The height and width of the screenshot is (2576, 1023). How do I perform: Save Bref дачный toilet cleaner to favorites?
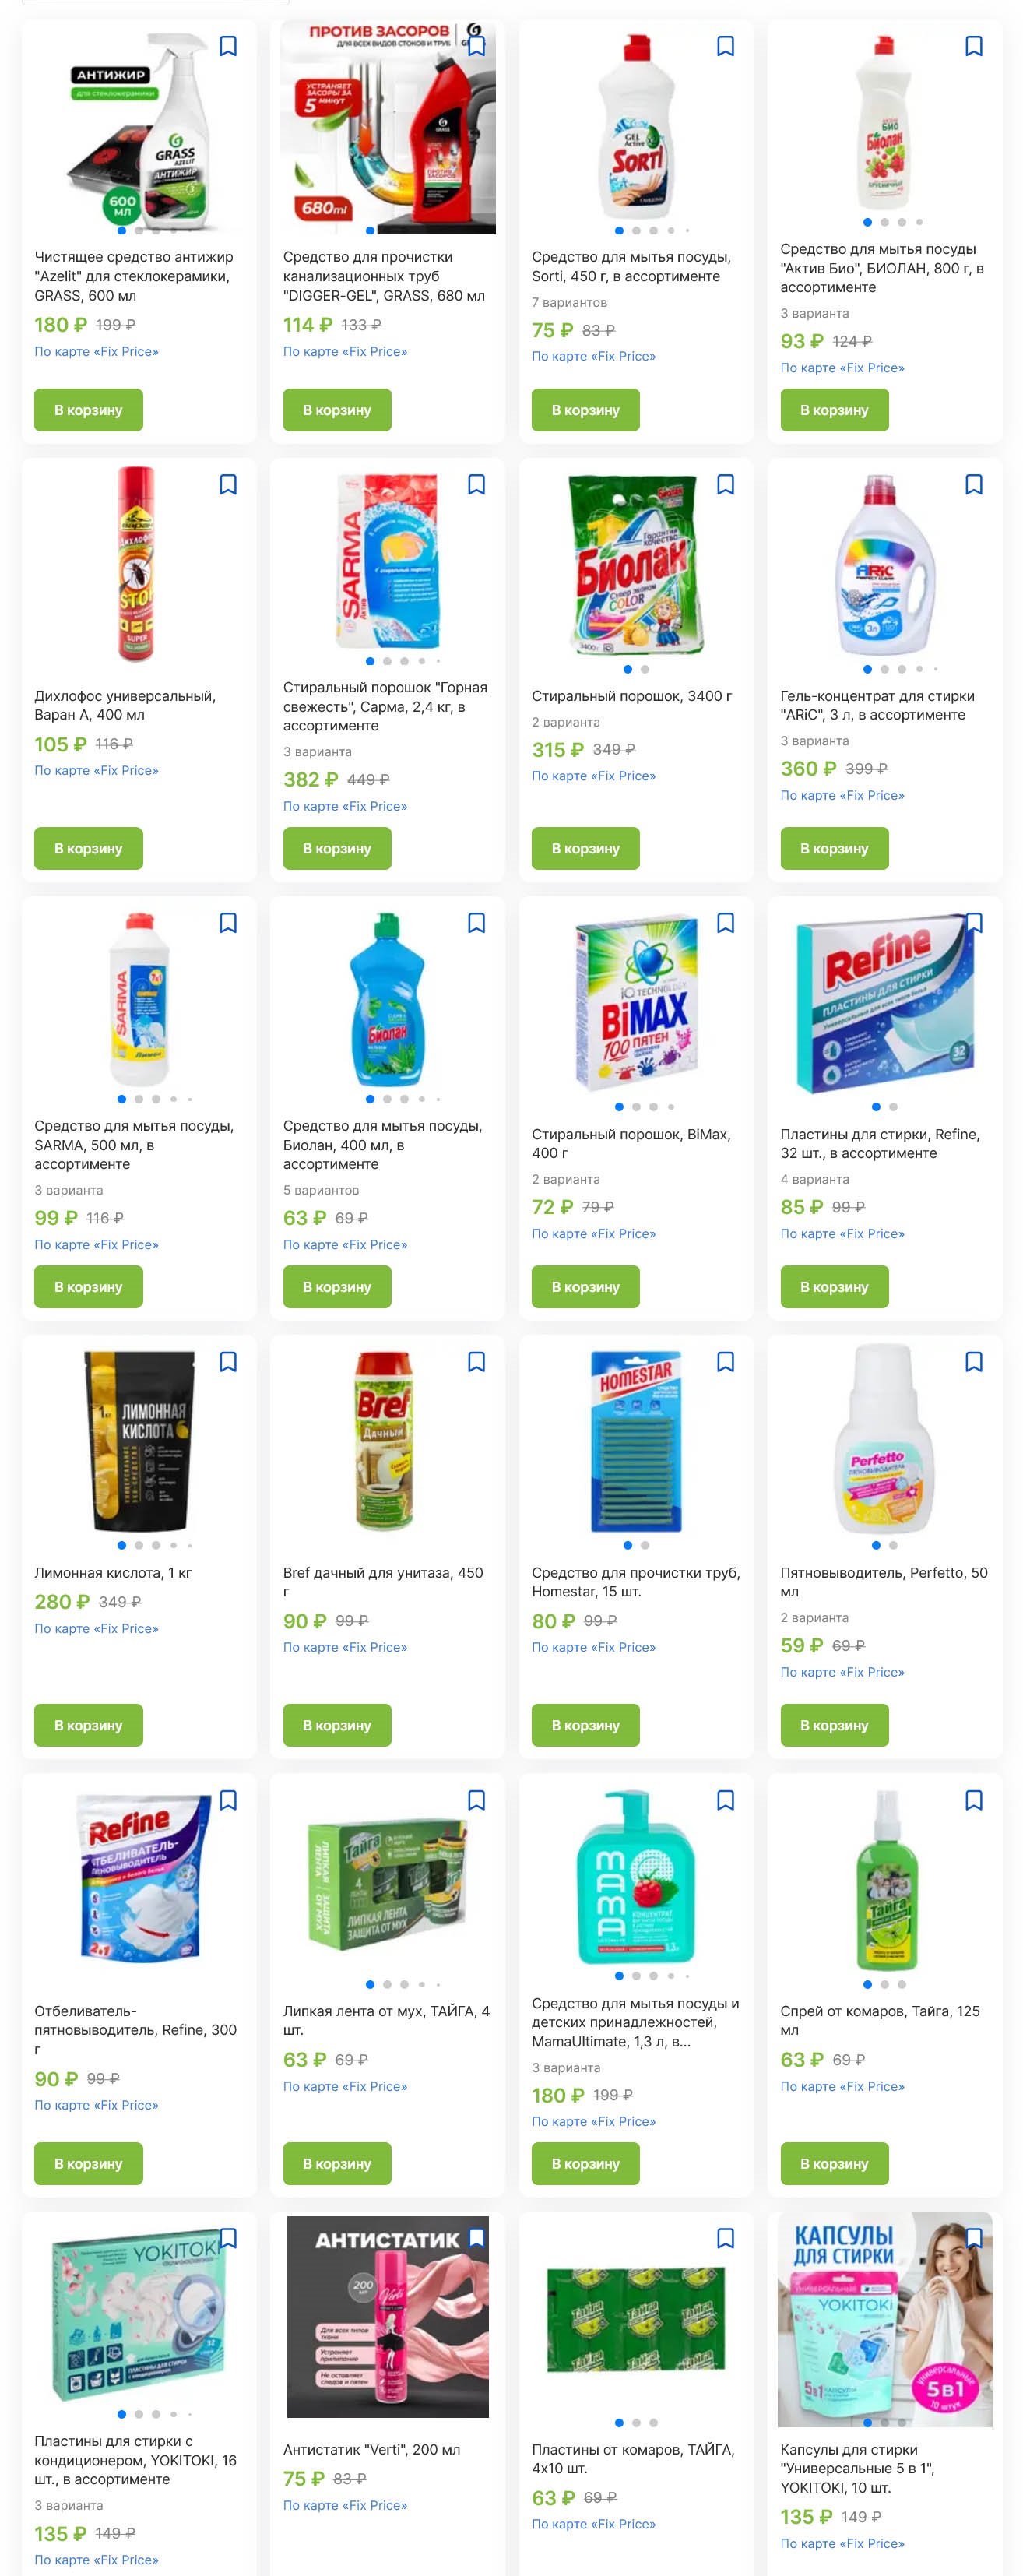[x=476, y=1362]
